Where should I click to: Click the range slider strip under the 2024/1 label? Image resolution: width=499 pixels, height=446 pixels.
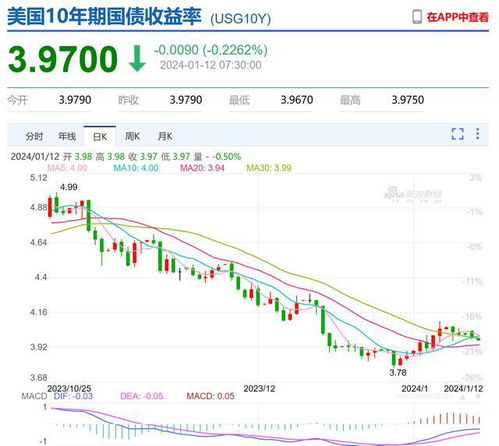(425, 396)
